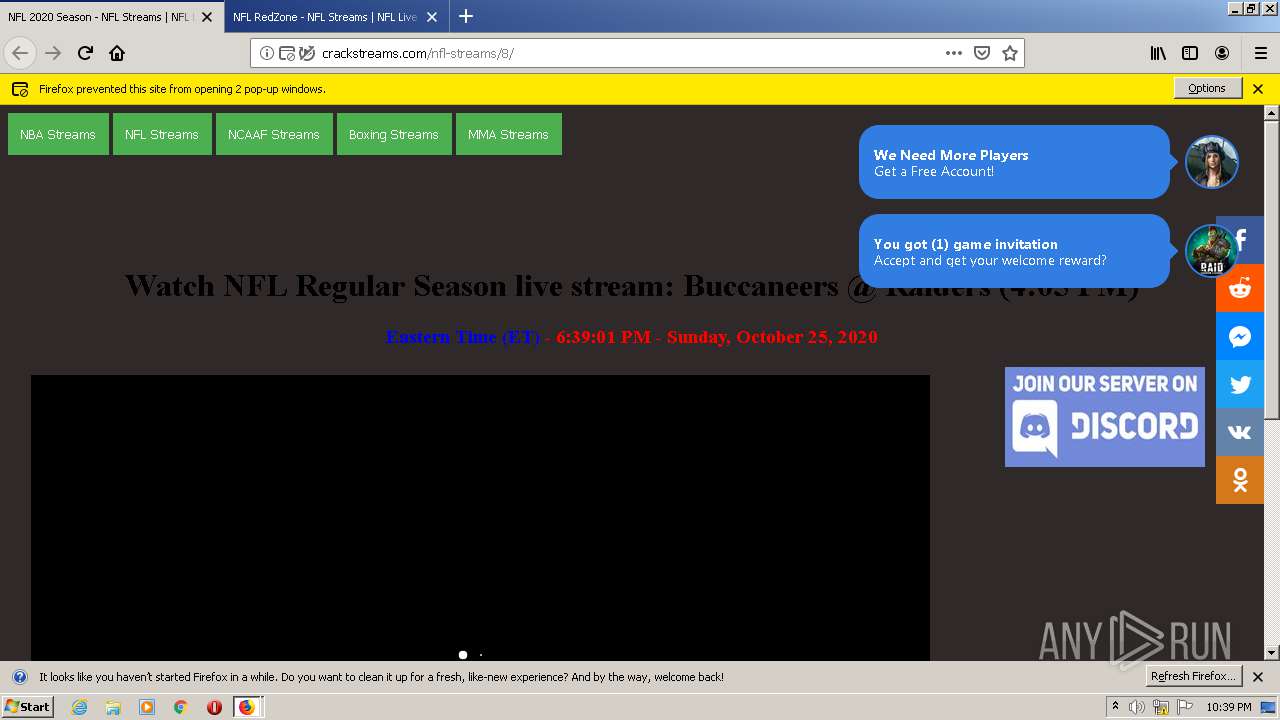
Task: Open the Windows Start menu
Action: tap(27, 706)
